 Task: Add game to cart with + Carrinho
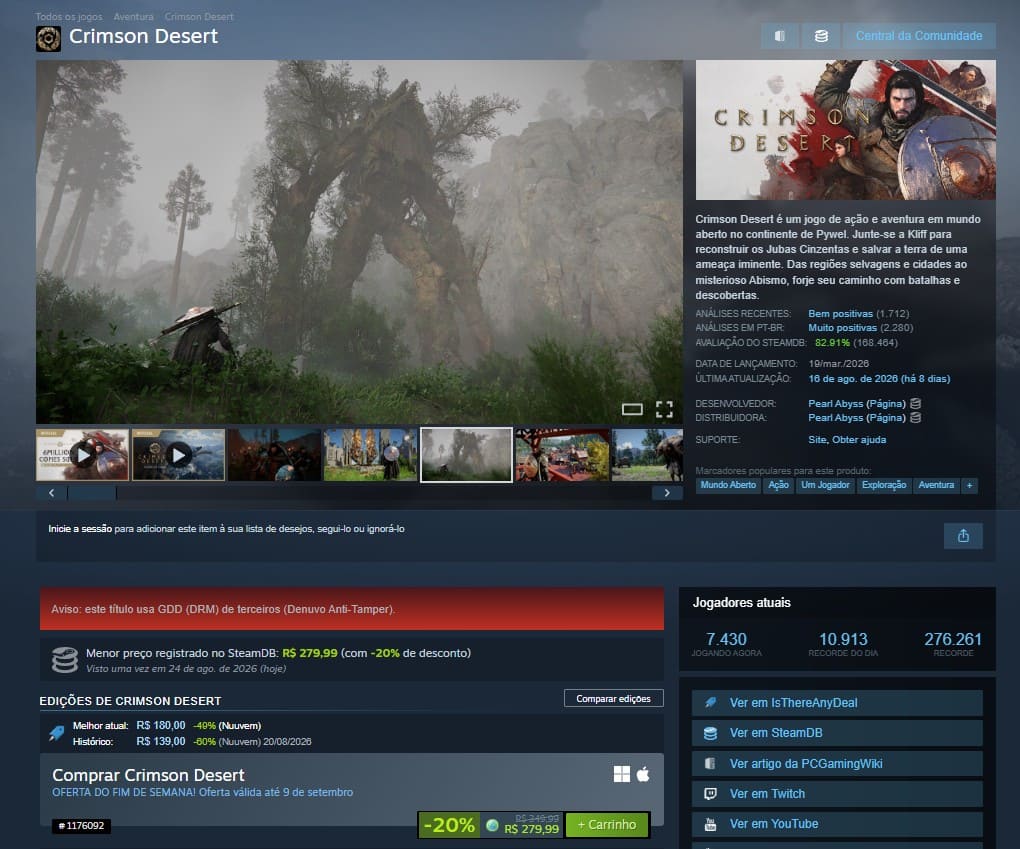tap(607, 825)
